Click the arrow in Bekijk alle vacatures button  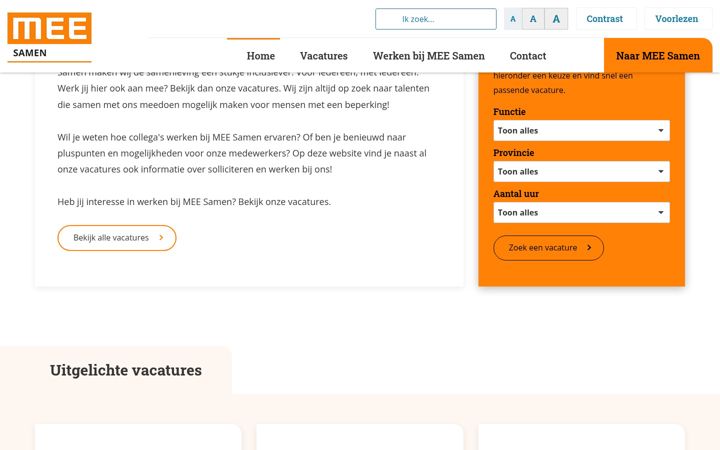(161, 237)
